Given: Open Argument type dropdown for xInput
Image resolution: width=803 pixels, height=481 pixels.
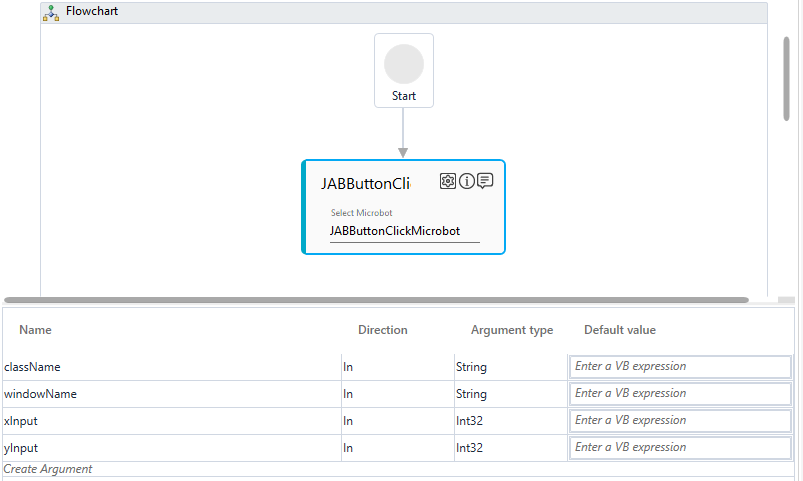Looking at the screenshot, I should point(509,421).
